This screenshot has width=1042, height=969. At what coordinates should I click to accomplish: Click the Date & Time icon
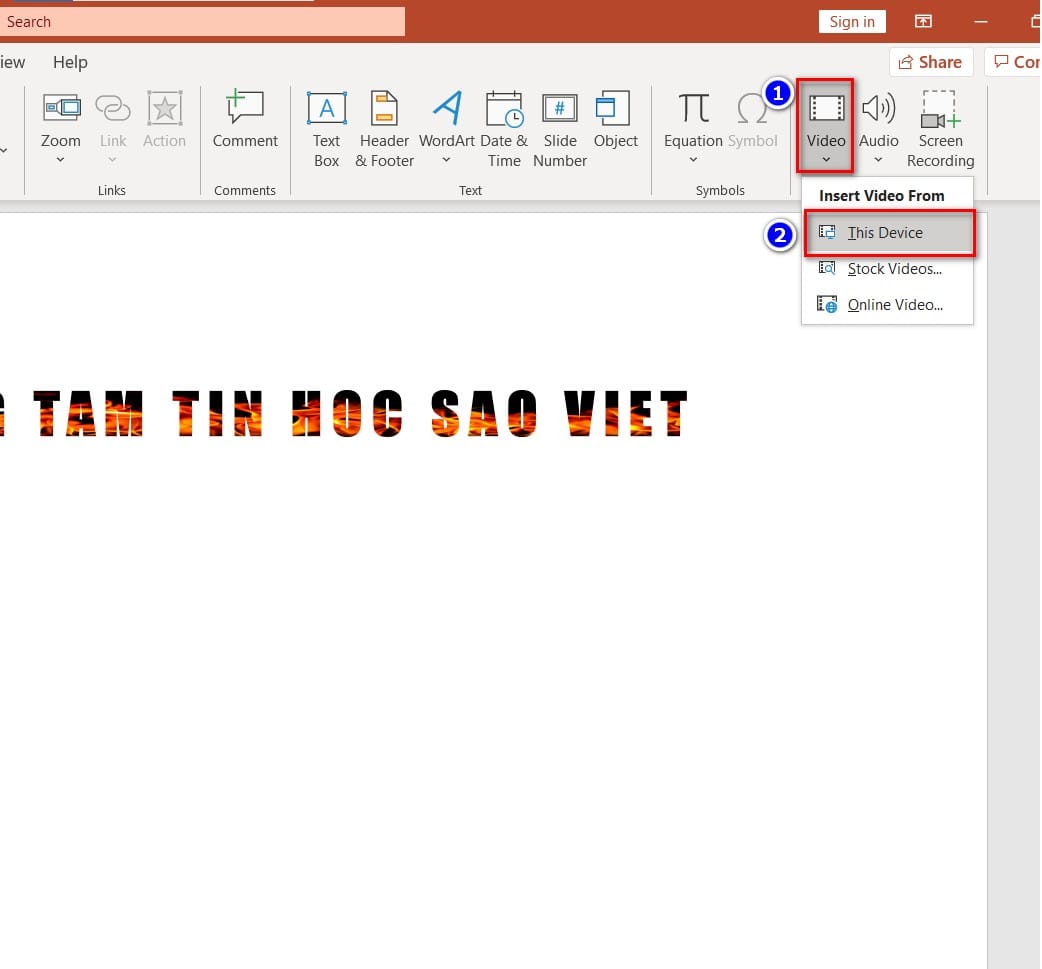[504, 108]
